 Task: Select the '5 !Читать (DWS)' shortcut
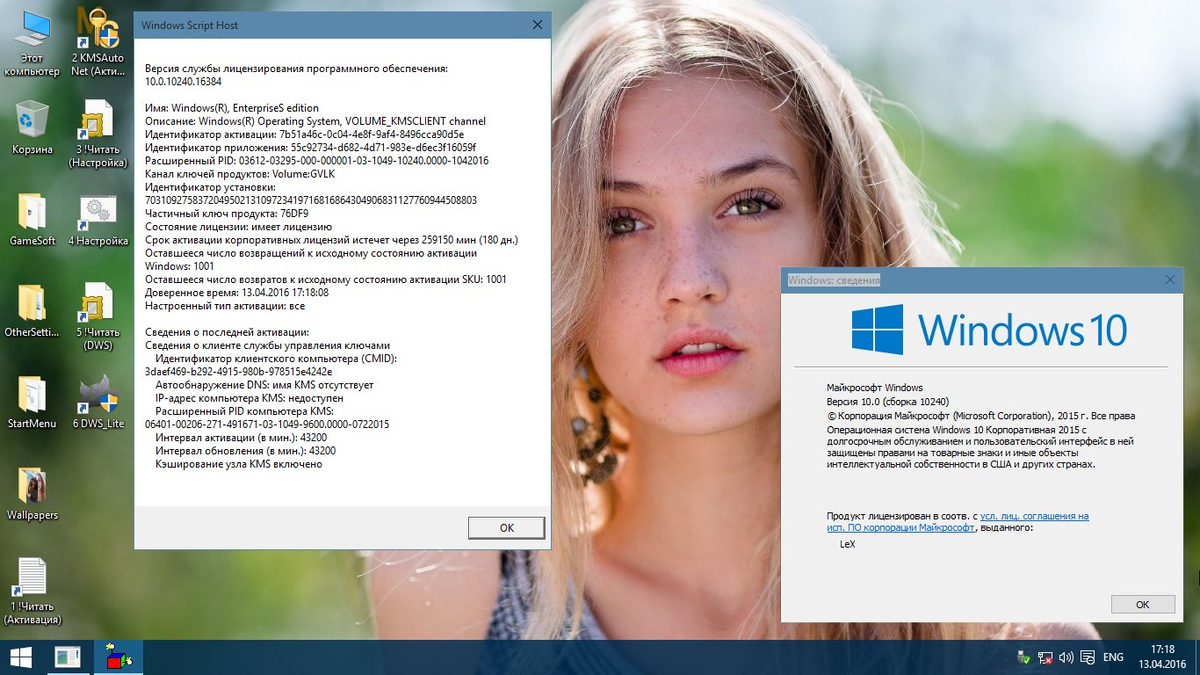tap(98, 317)
